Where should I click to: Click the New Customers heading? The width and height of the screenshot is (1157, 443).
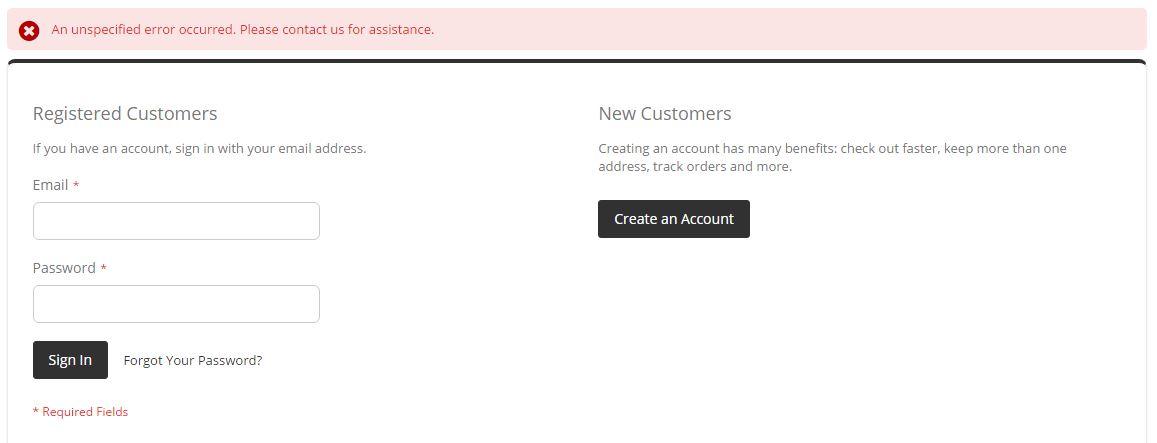point(665,114)
